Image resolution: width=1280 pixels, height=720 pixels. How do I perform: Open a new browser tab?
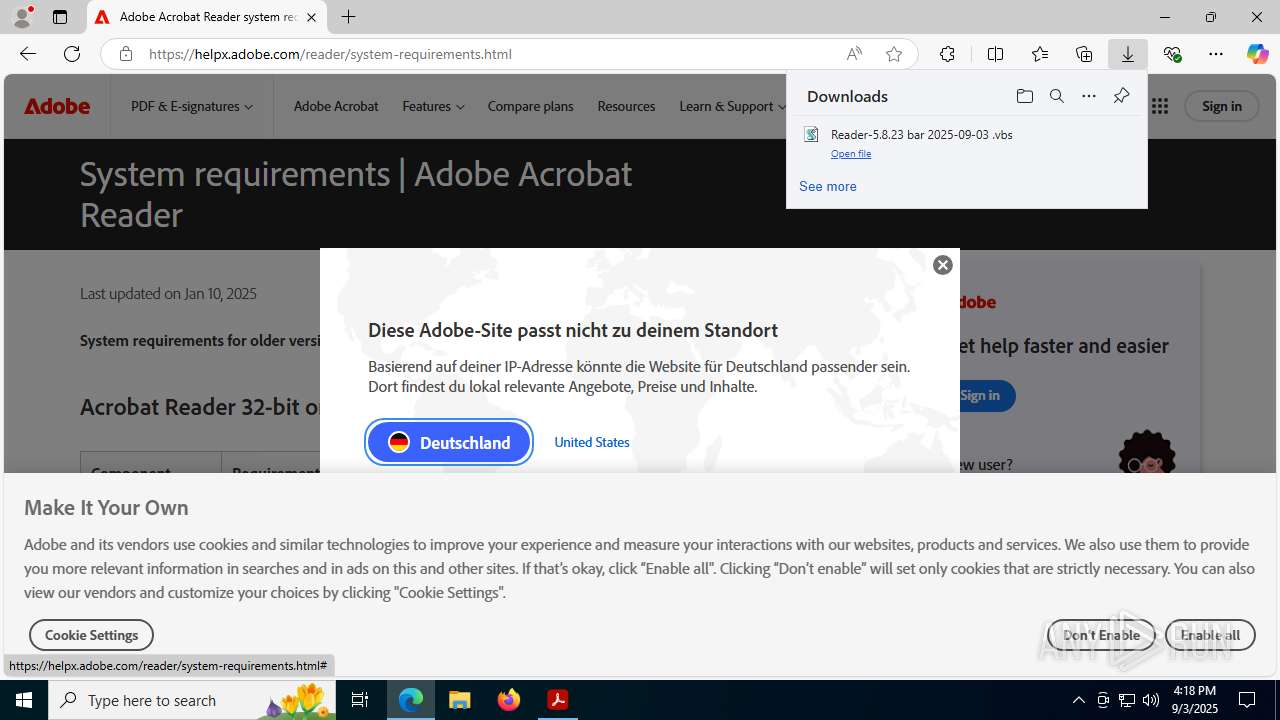click(348, 17)
